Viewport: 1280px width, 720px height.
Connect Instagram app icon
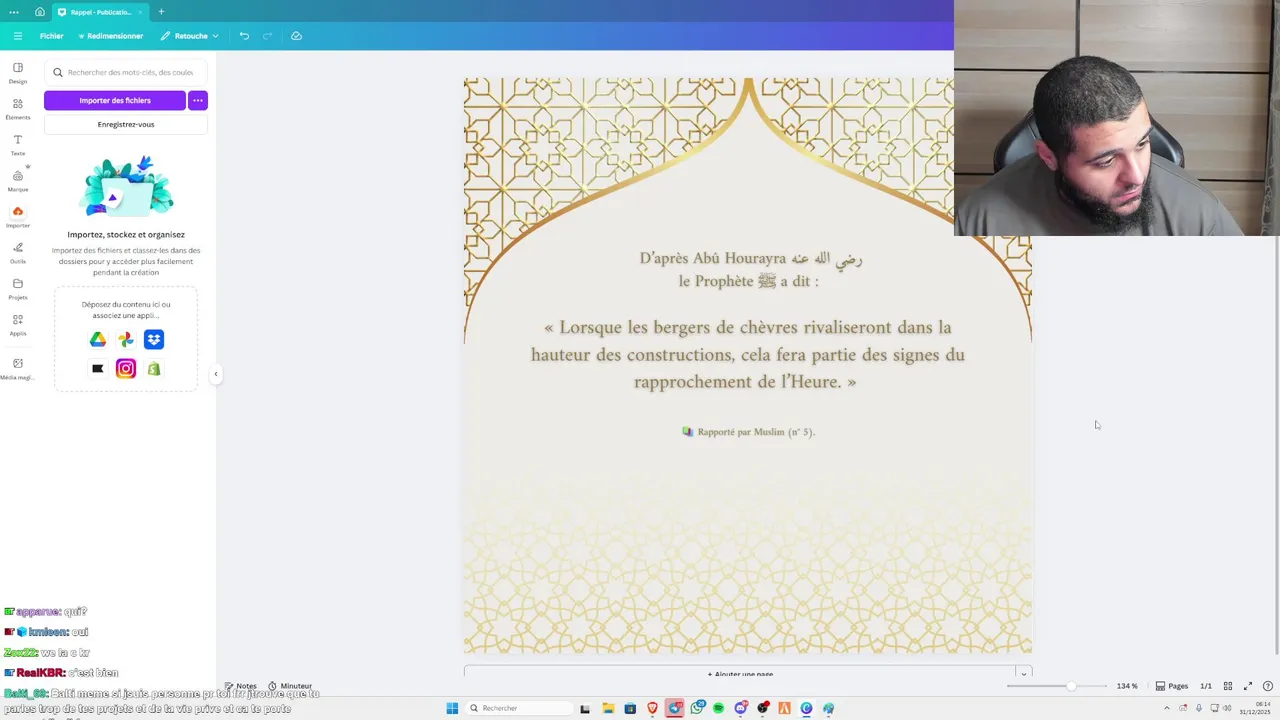point(126,369)
